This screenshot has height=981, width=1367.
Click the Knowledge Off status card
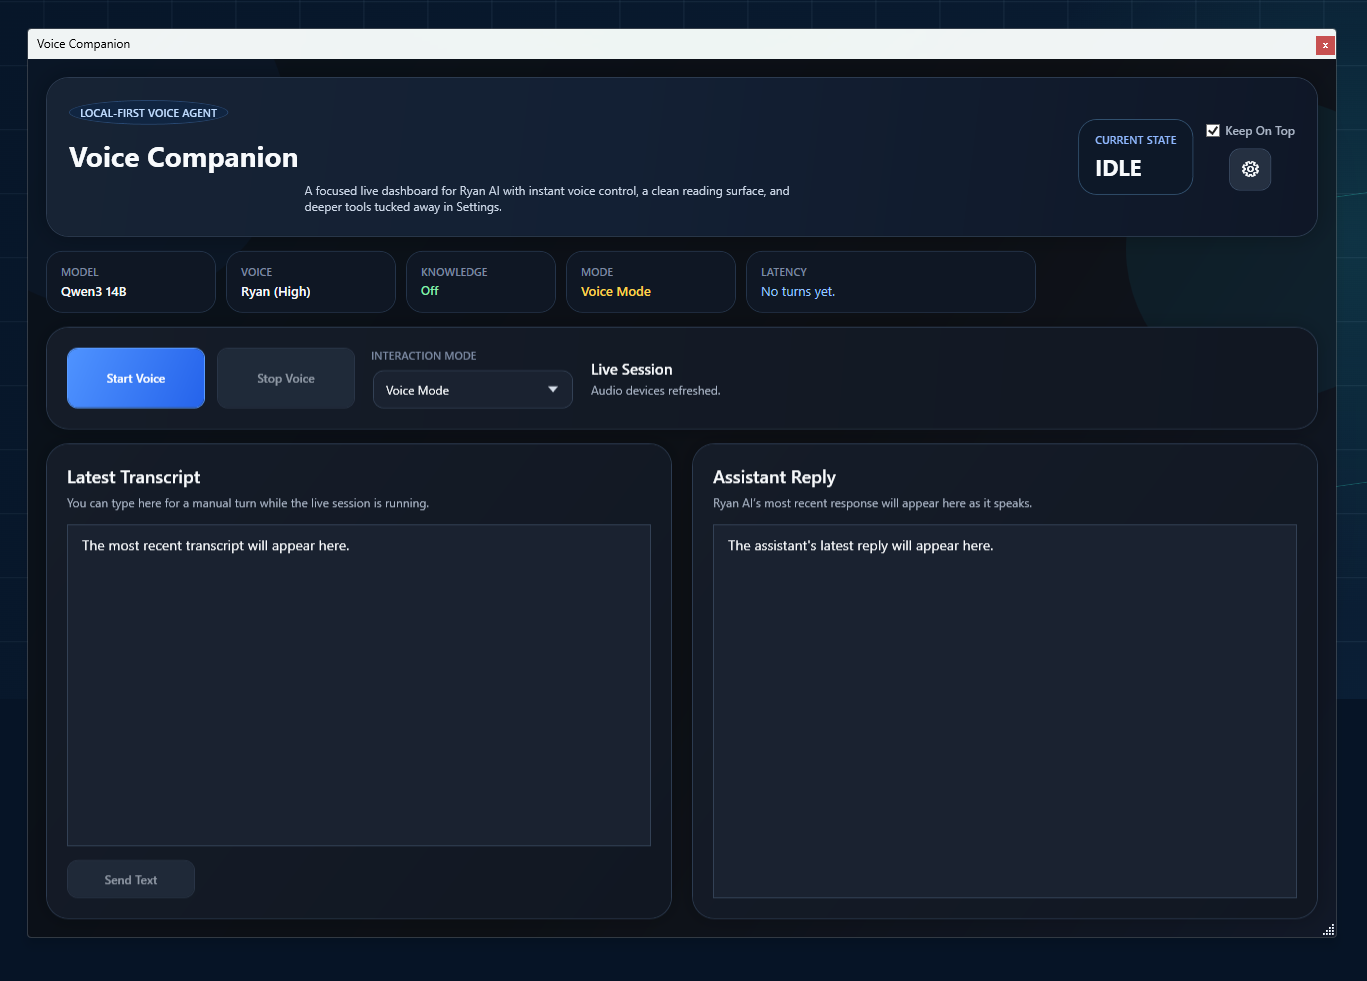click(481, 282)
